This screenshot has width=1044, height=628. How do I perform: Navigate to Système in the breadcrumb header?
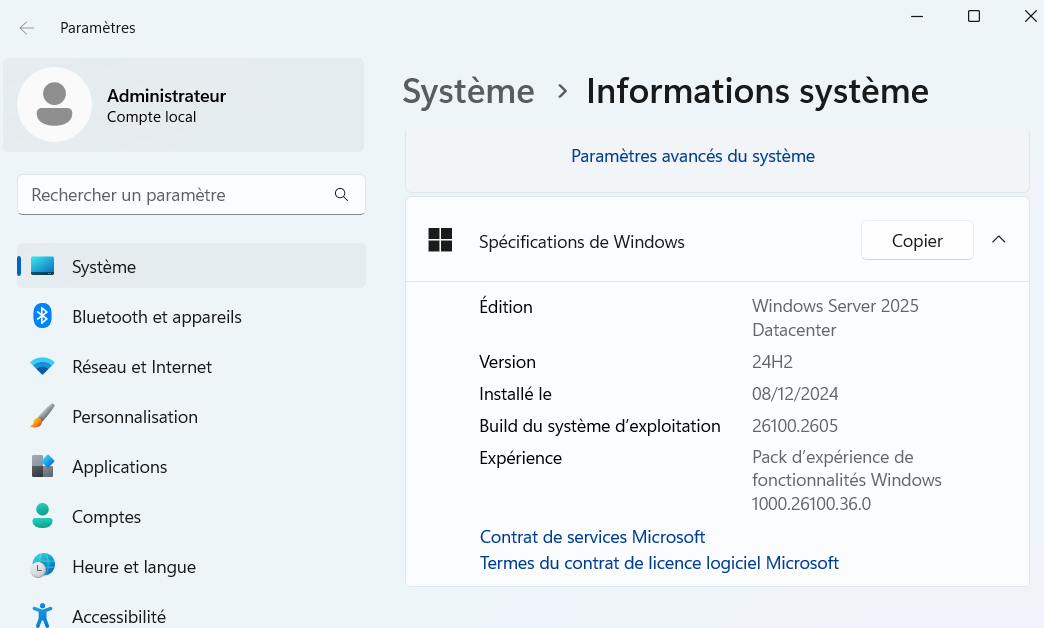468,91
